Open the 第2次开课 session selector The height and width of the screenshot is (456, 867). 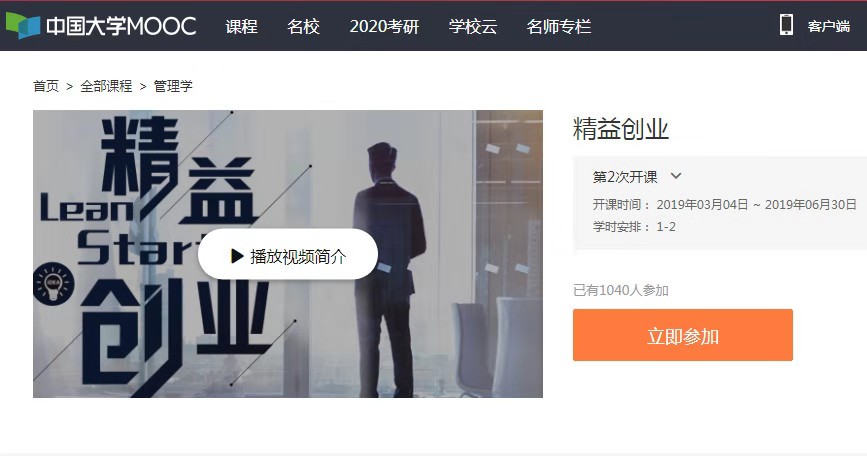tap(636, 177)
